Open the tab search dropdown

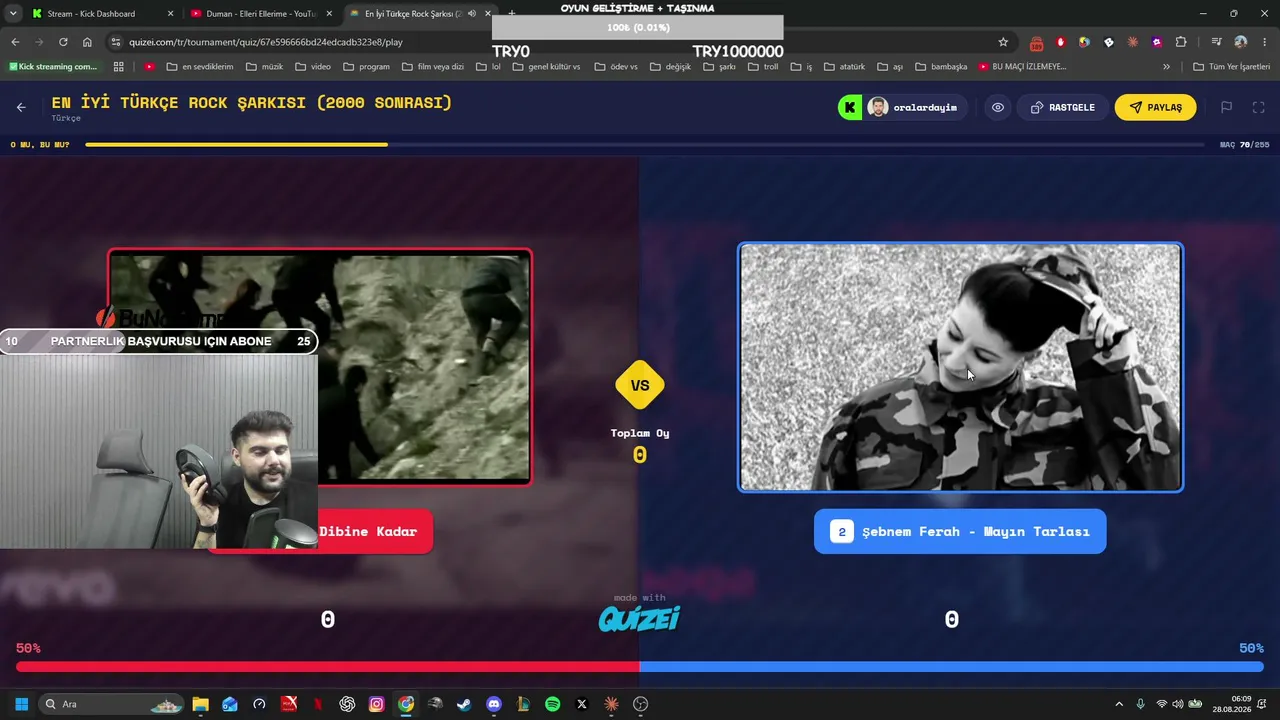click(13, 14)
